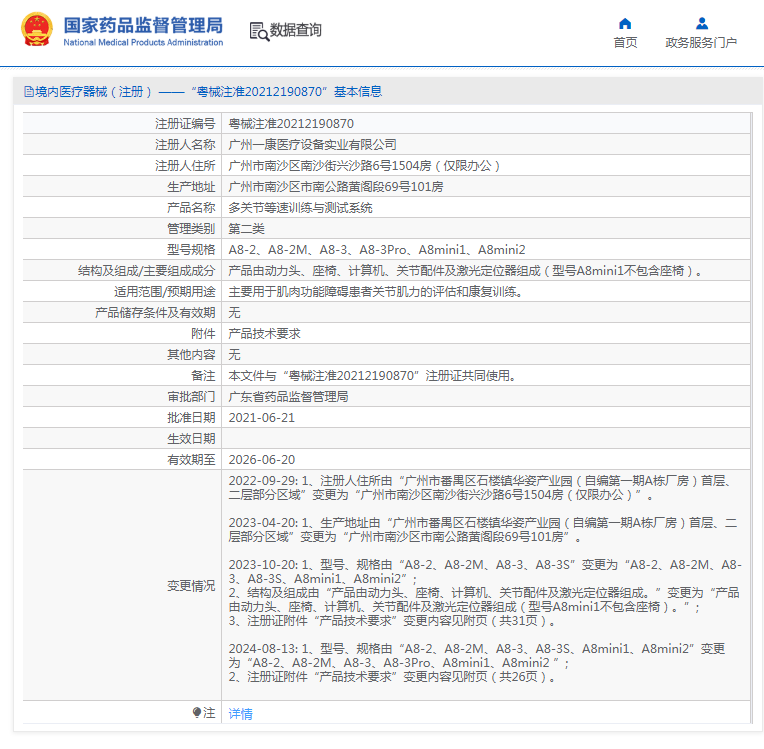
Task: Click the 注册人名称 row label
Action: [x=185, y=145]
